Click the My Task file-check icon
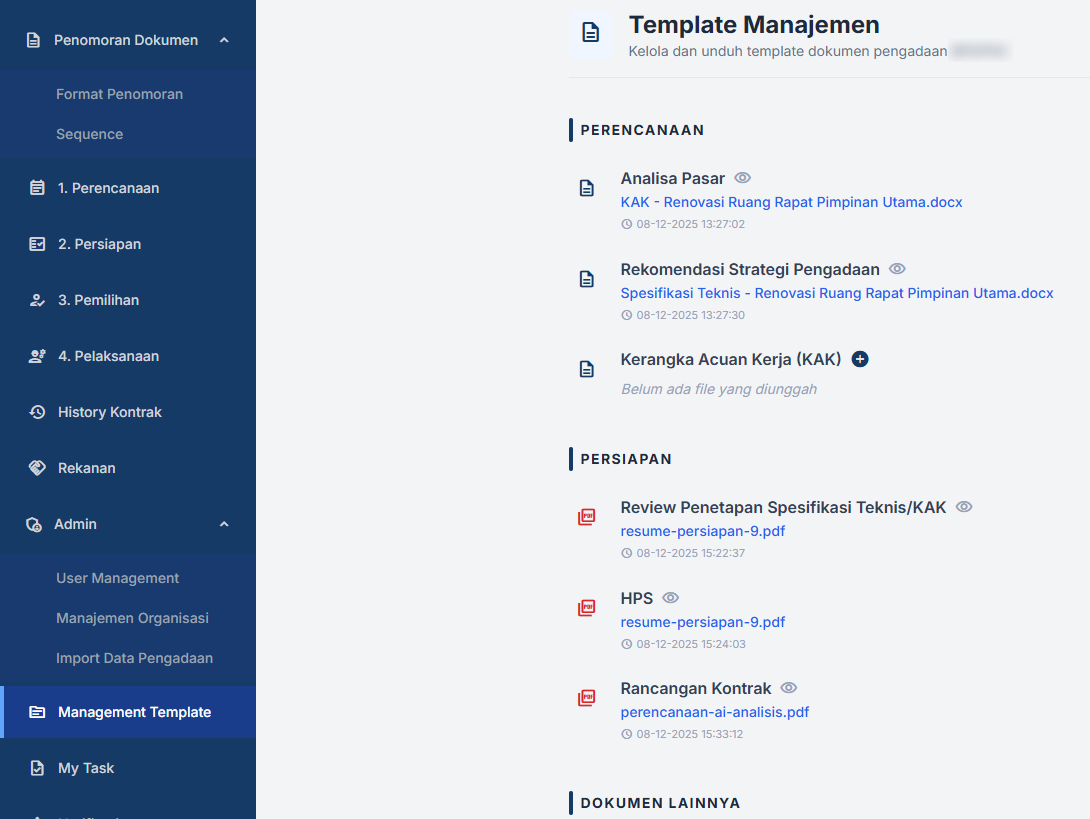The width and height of the screenshot is (1090, 819). 37,768
